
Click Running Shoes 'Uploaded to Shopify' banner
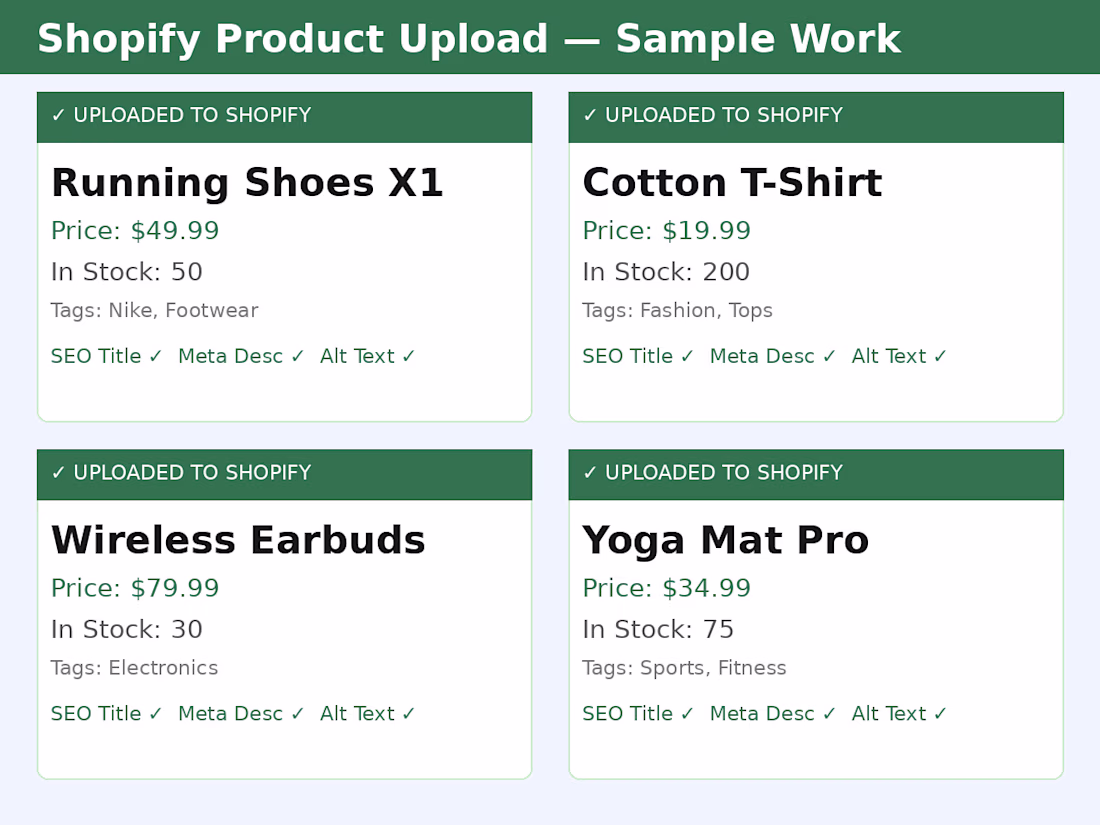coord(284,116)
